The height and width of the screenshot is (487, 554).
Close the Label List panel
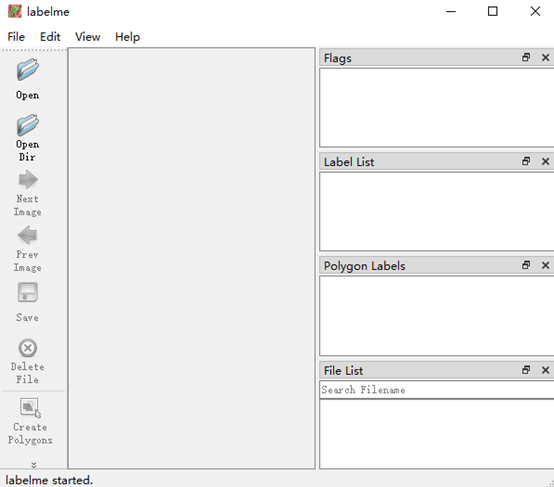click(546, 161)
